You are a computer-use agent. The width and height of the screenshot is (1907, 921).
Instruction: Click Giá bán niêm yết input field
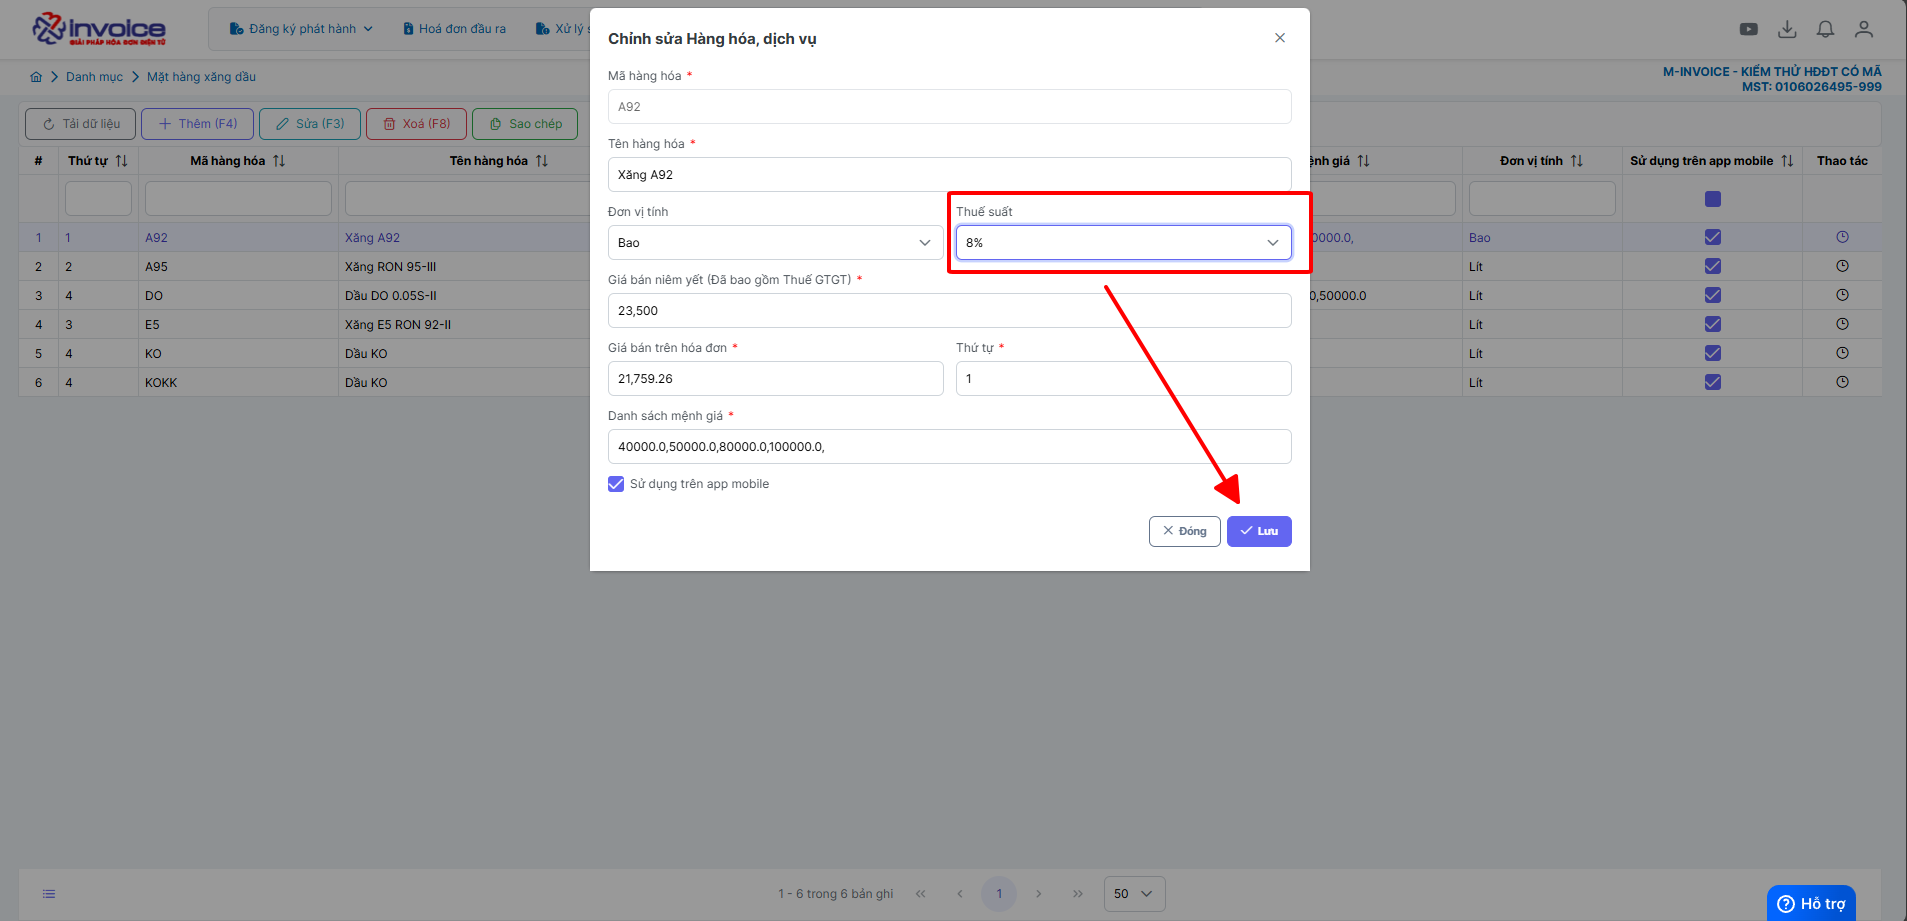(949, 311)
